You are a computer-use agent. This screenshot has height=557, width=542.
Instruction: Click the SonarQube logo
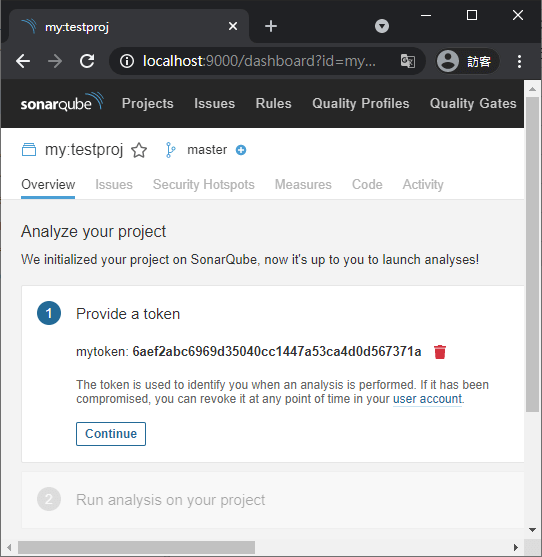tap(62, 102)
